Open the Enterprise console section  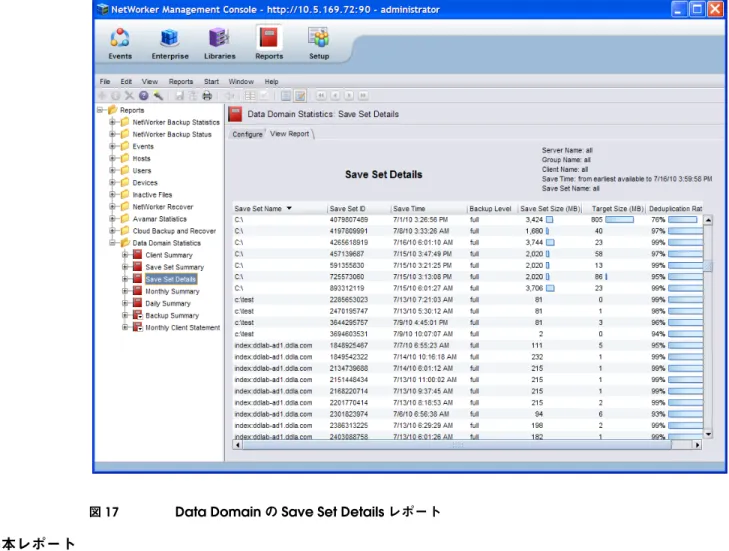170,44
